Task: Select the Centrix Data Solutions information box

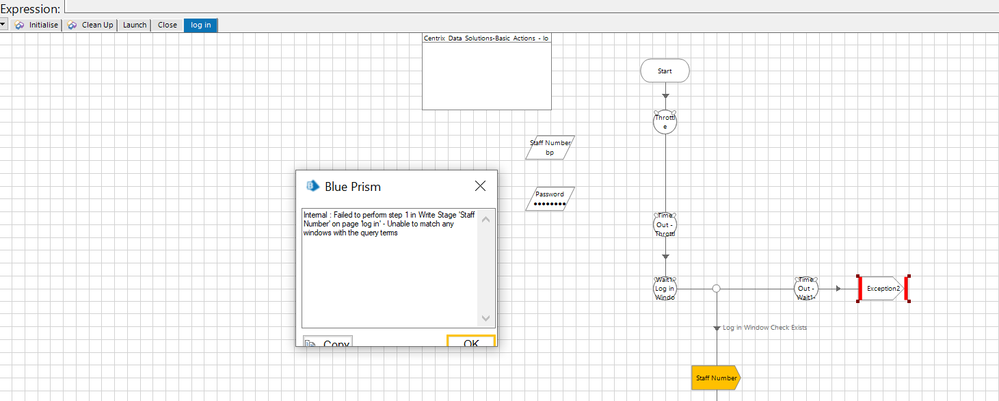Action: coord(487,71)
